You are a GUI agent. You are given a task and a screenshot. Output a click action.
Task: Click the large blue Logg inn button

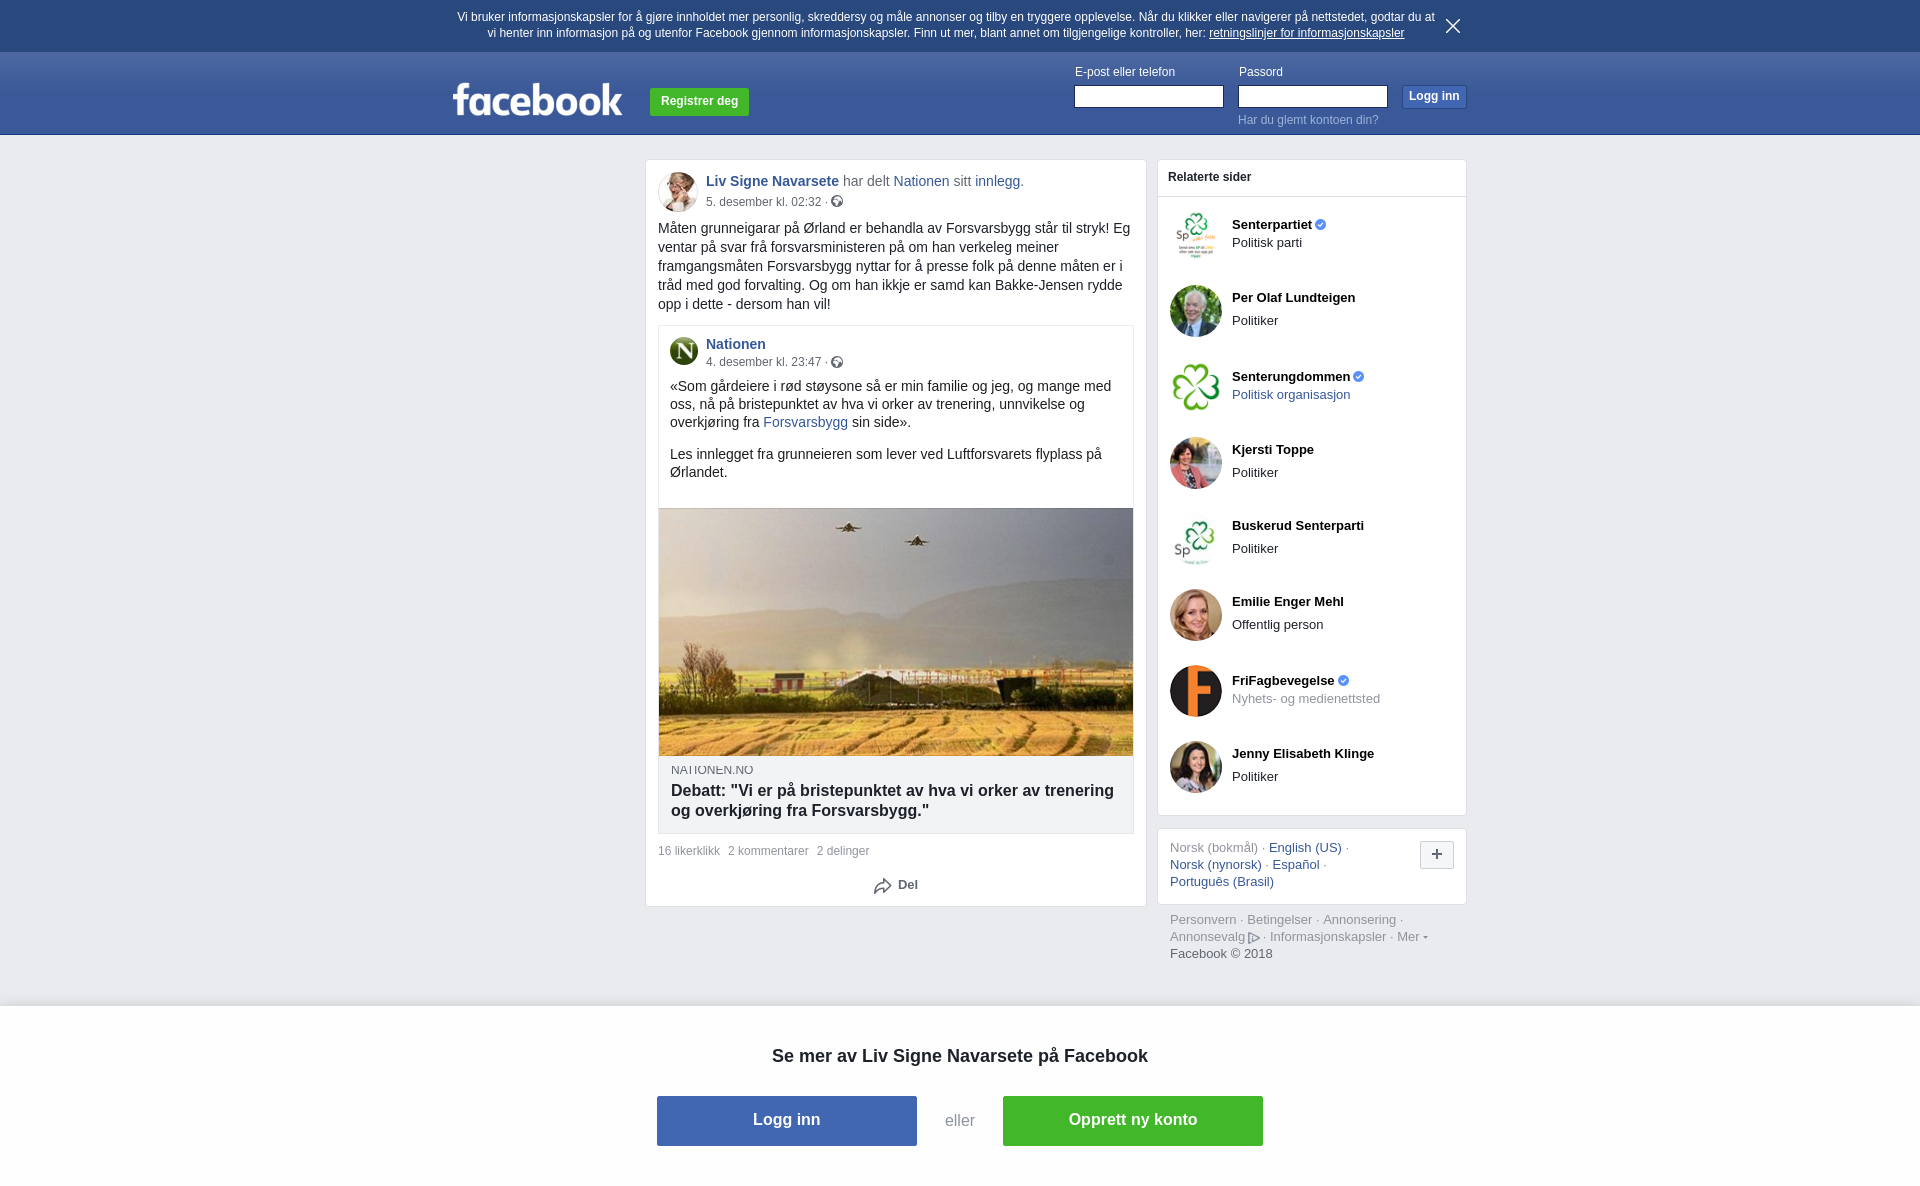pos(787,1121)
